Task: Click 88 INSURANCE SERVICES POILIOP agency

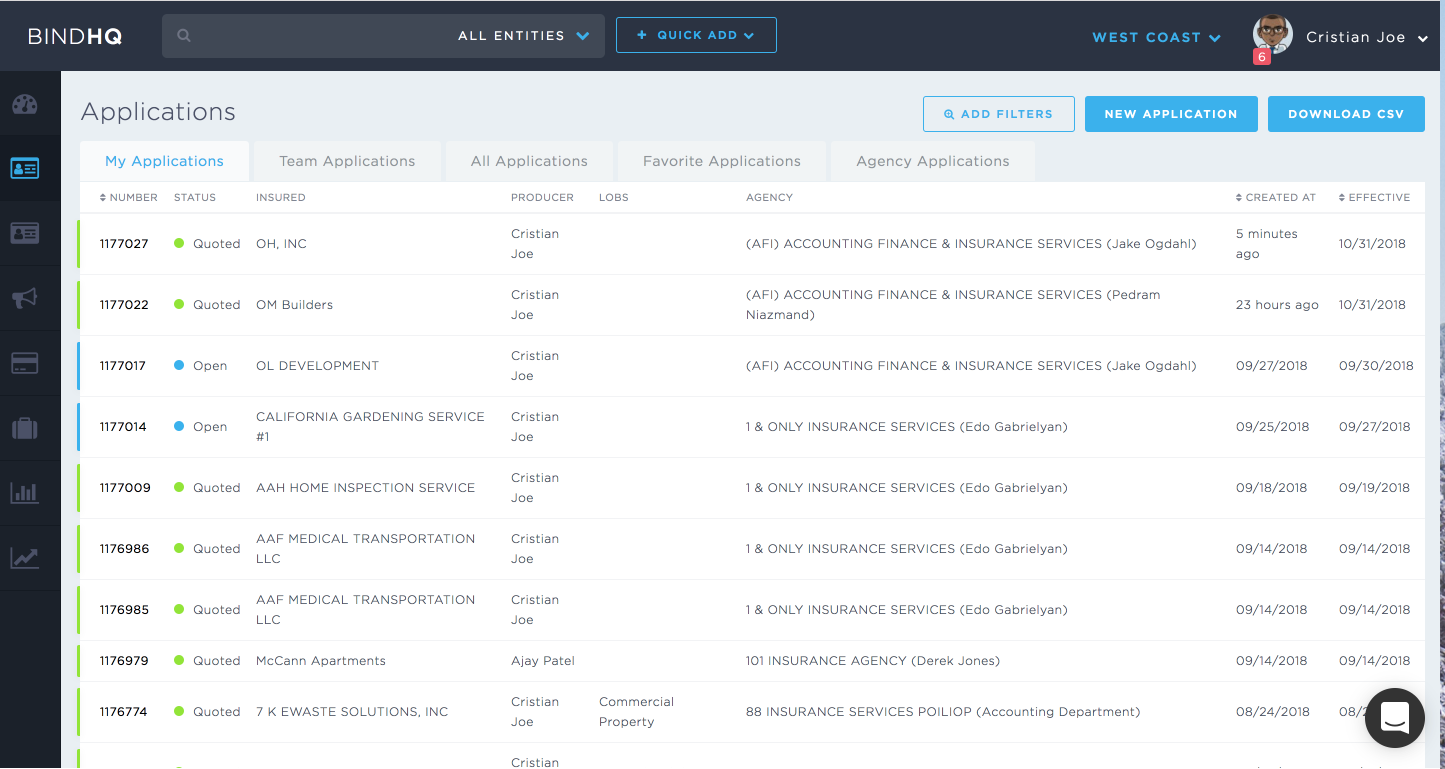Action: (x=943, y=712)
